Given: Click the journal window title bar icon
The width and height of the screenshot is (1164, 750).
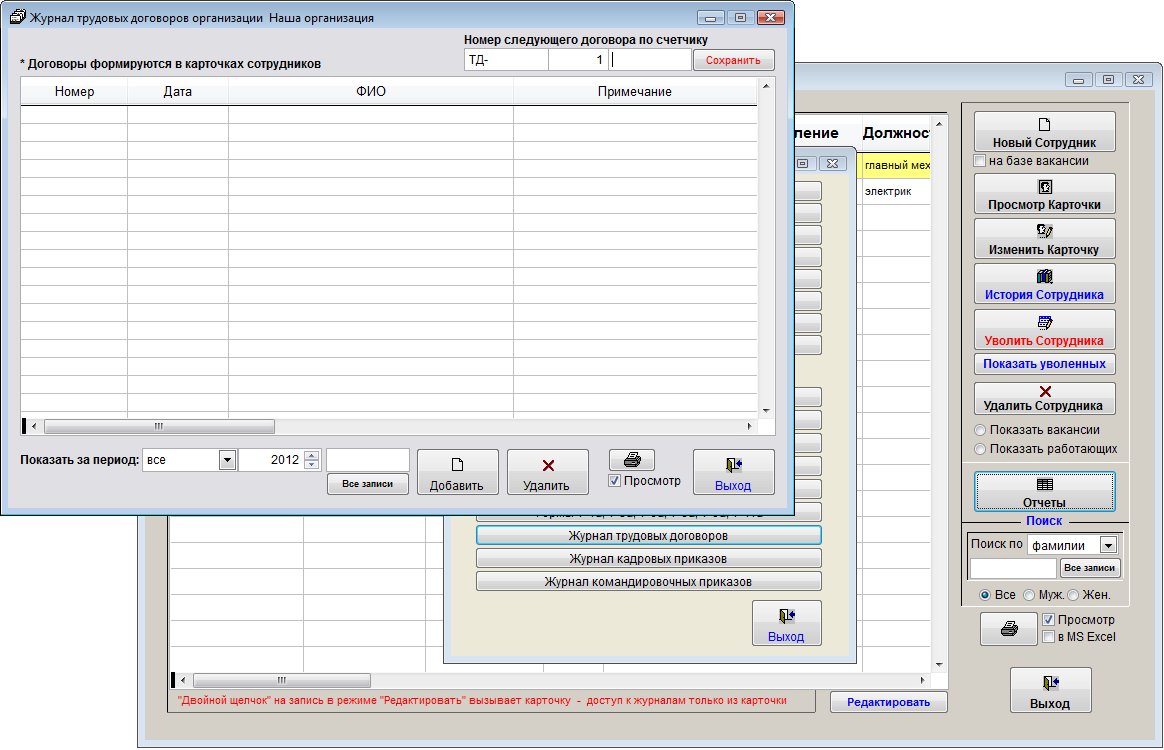Looking at the screenshot, I should (17, 16).
